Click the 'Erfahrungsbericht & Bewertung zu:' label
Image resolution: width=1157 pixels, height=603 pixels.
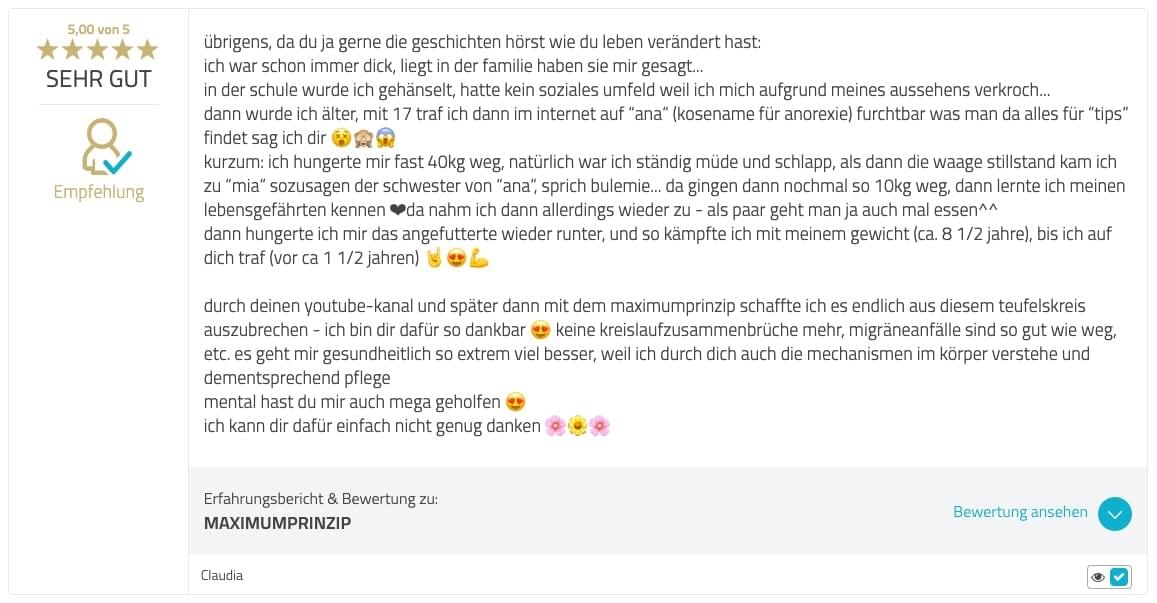(320, 499)
